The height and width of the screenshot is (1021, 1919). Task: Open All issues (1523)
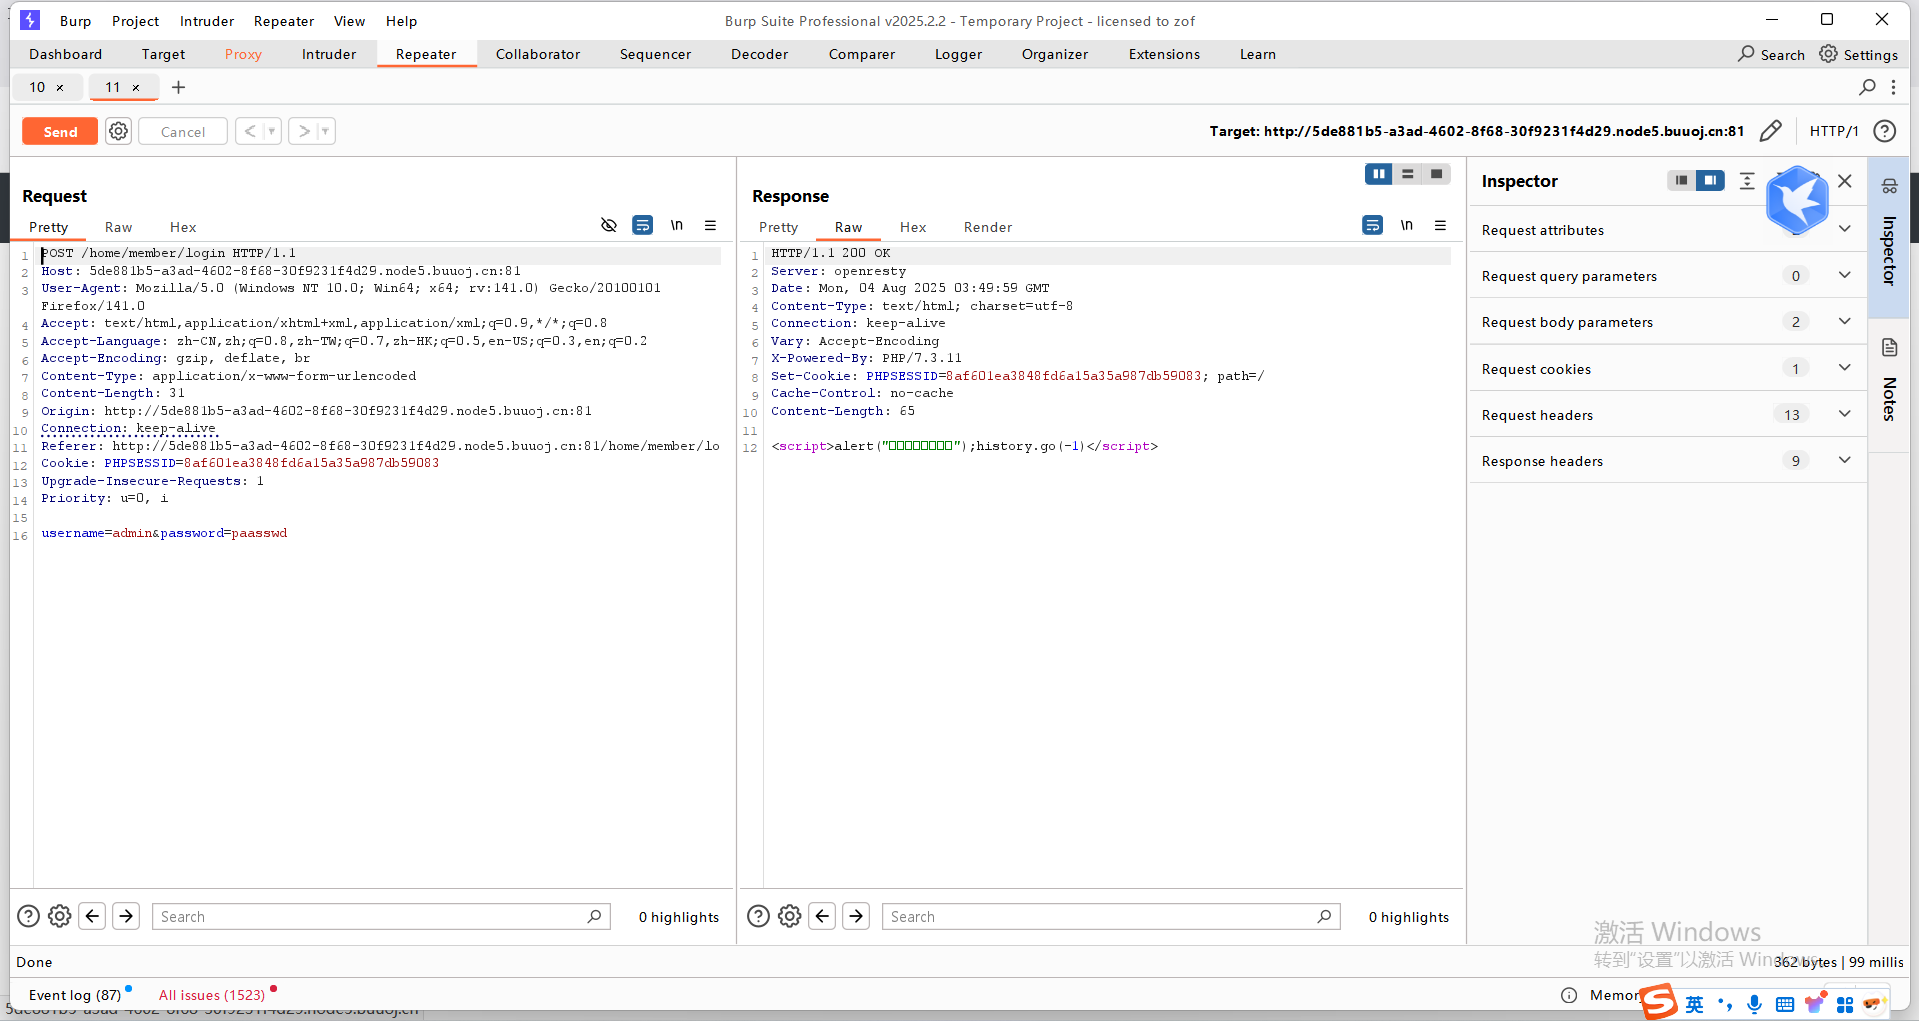click(212, 995)
